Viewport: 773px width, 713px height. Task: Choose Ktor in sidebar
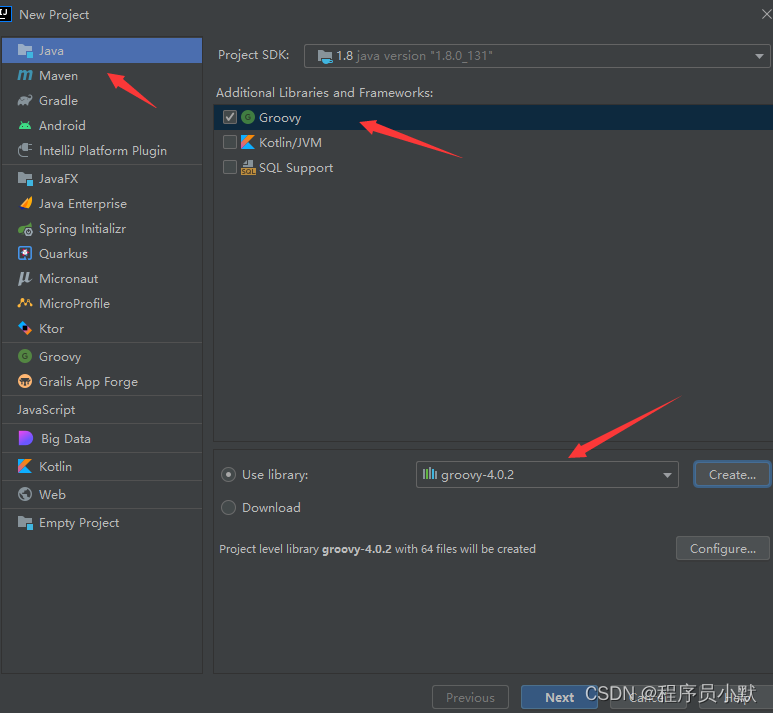tap(102, 328)
